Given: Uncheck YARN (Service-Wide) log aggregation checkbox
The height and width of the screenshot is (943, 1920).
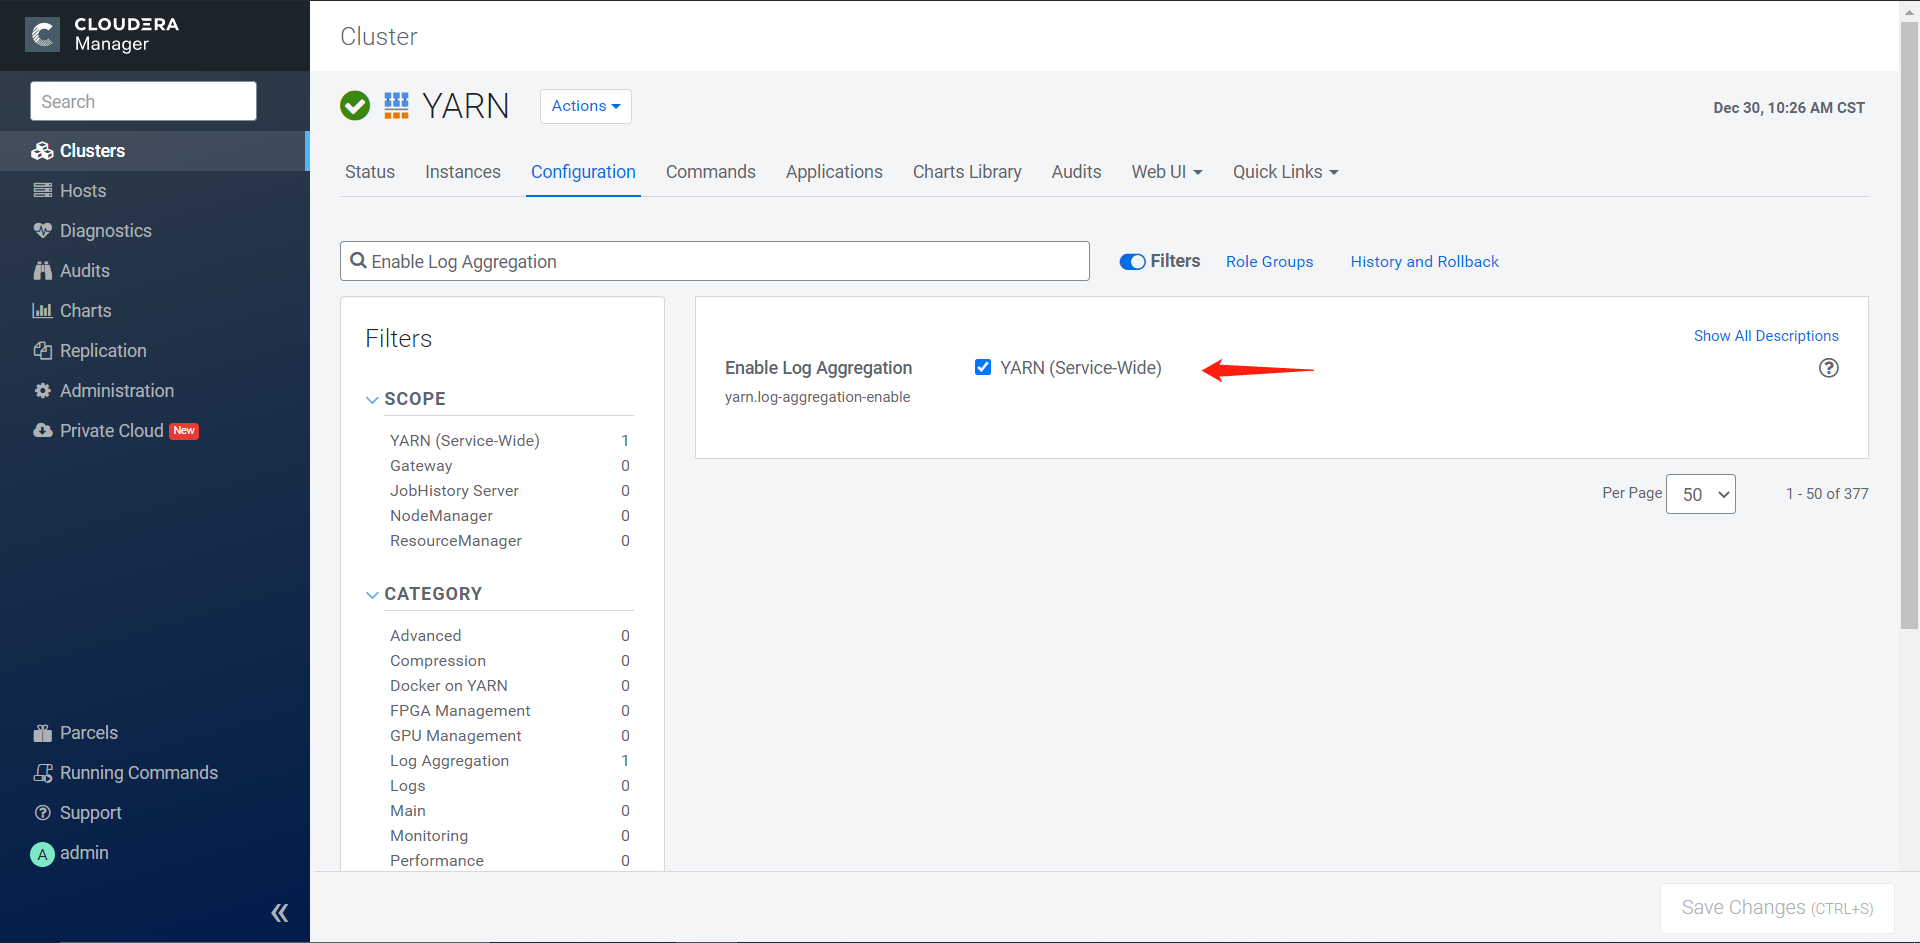Looking at the screenshot, I should pyautogui.click(x=983, y=367).
